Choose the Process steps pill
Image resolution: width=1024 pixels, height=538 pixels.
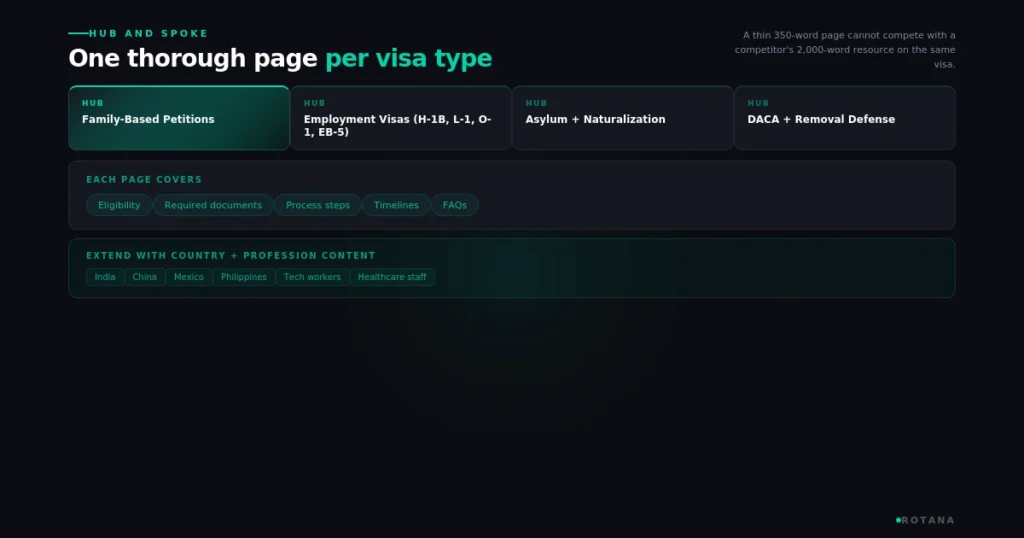click(317, 205)
